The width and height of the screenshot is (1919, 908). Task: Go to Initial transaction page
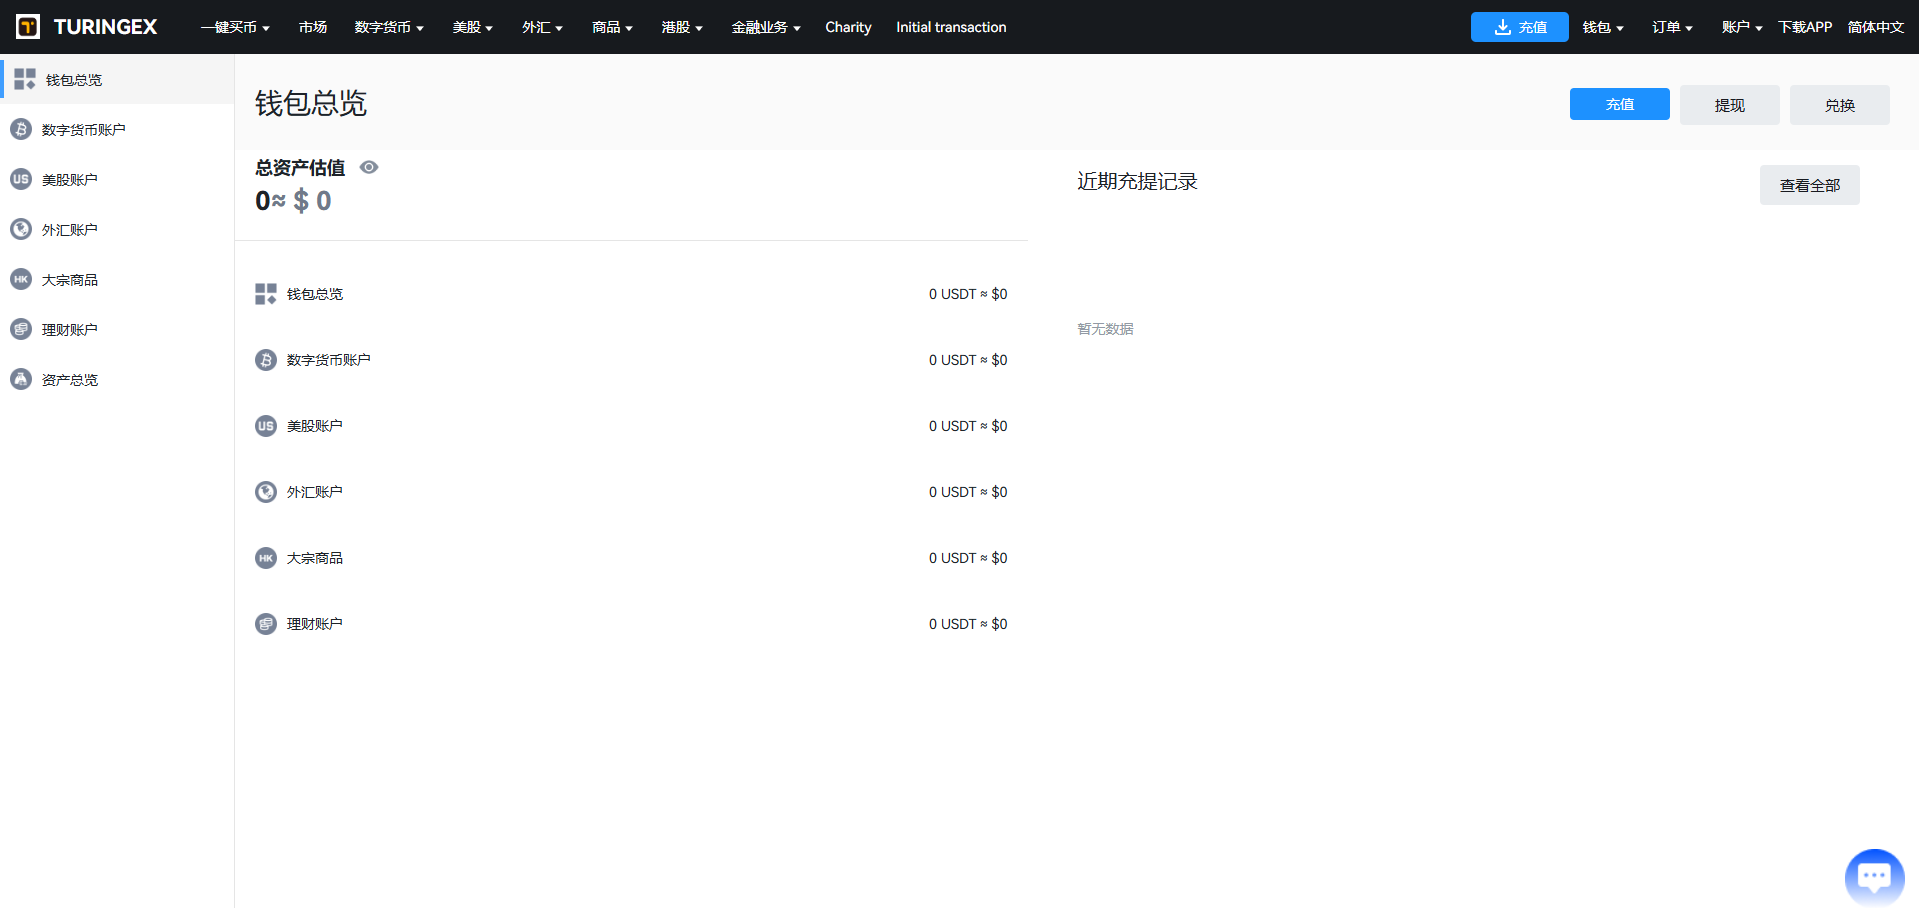click(x=951, y=27)
